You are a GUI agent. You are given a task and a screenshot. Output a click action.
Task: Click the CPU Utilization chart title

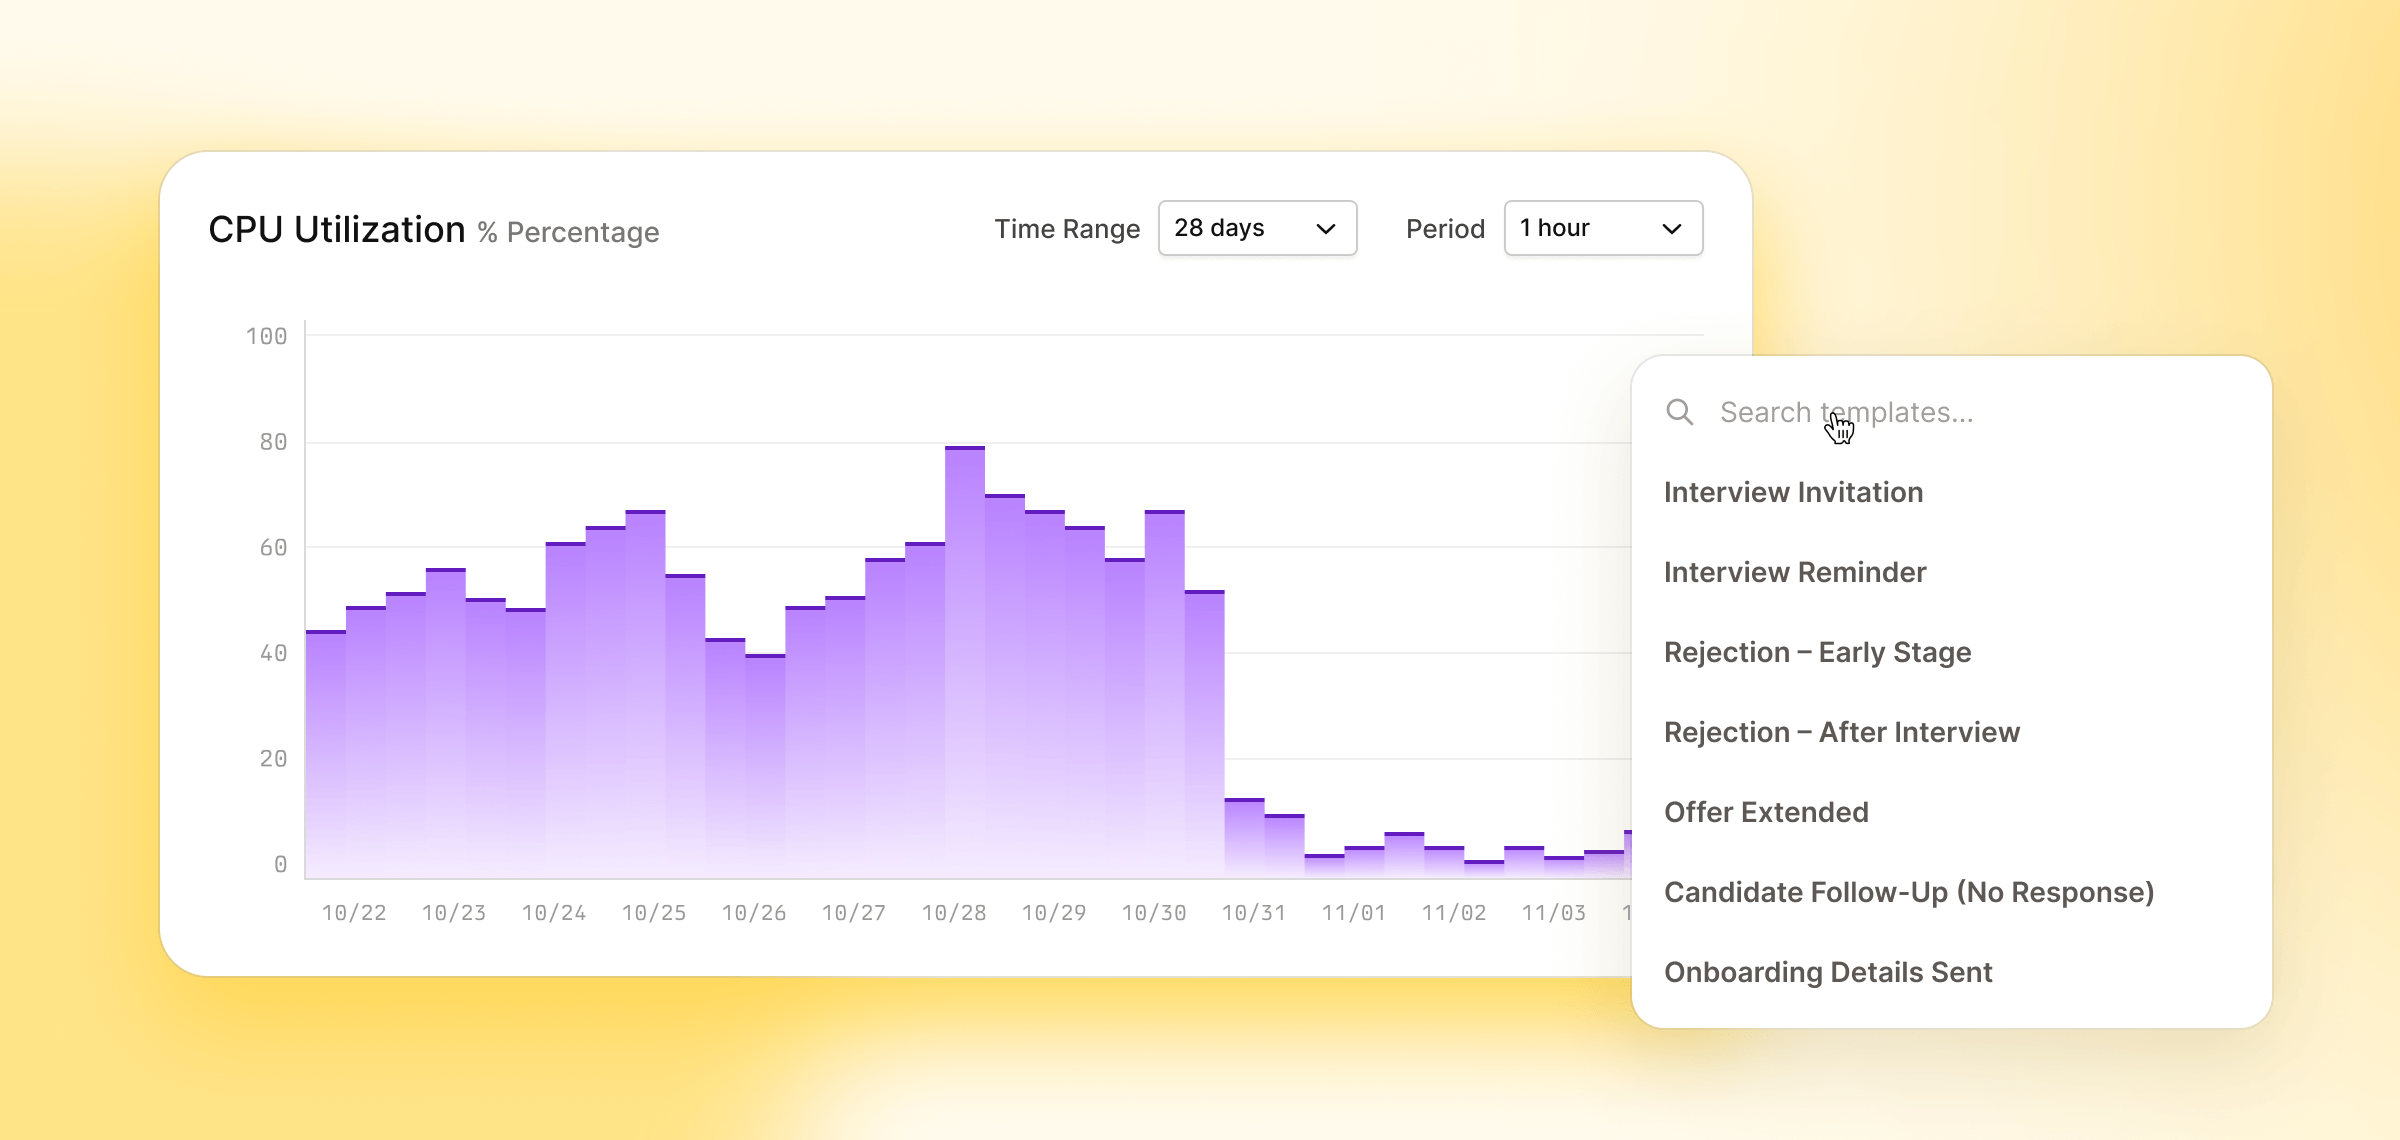337,230
